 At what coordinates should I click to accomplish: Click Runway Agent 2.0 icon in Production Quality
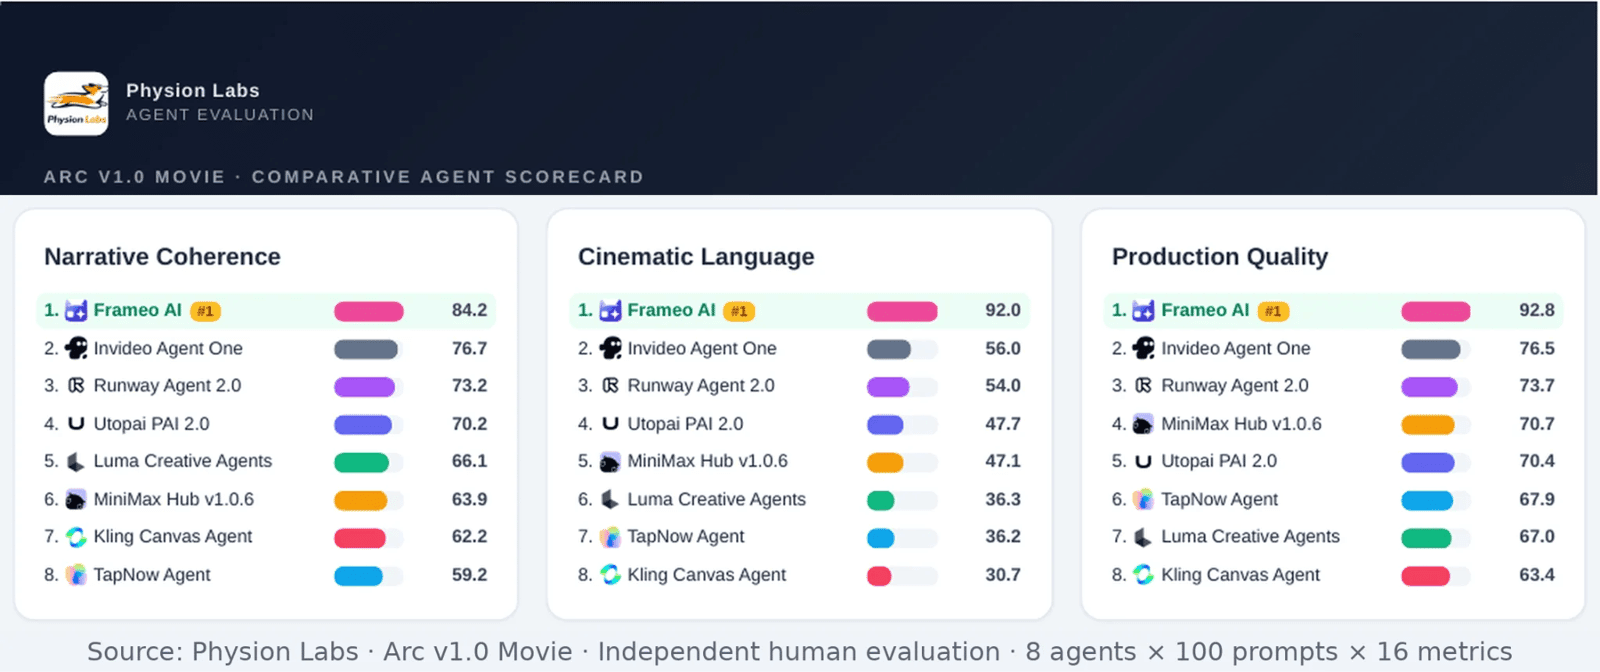pos(1143,386)
